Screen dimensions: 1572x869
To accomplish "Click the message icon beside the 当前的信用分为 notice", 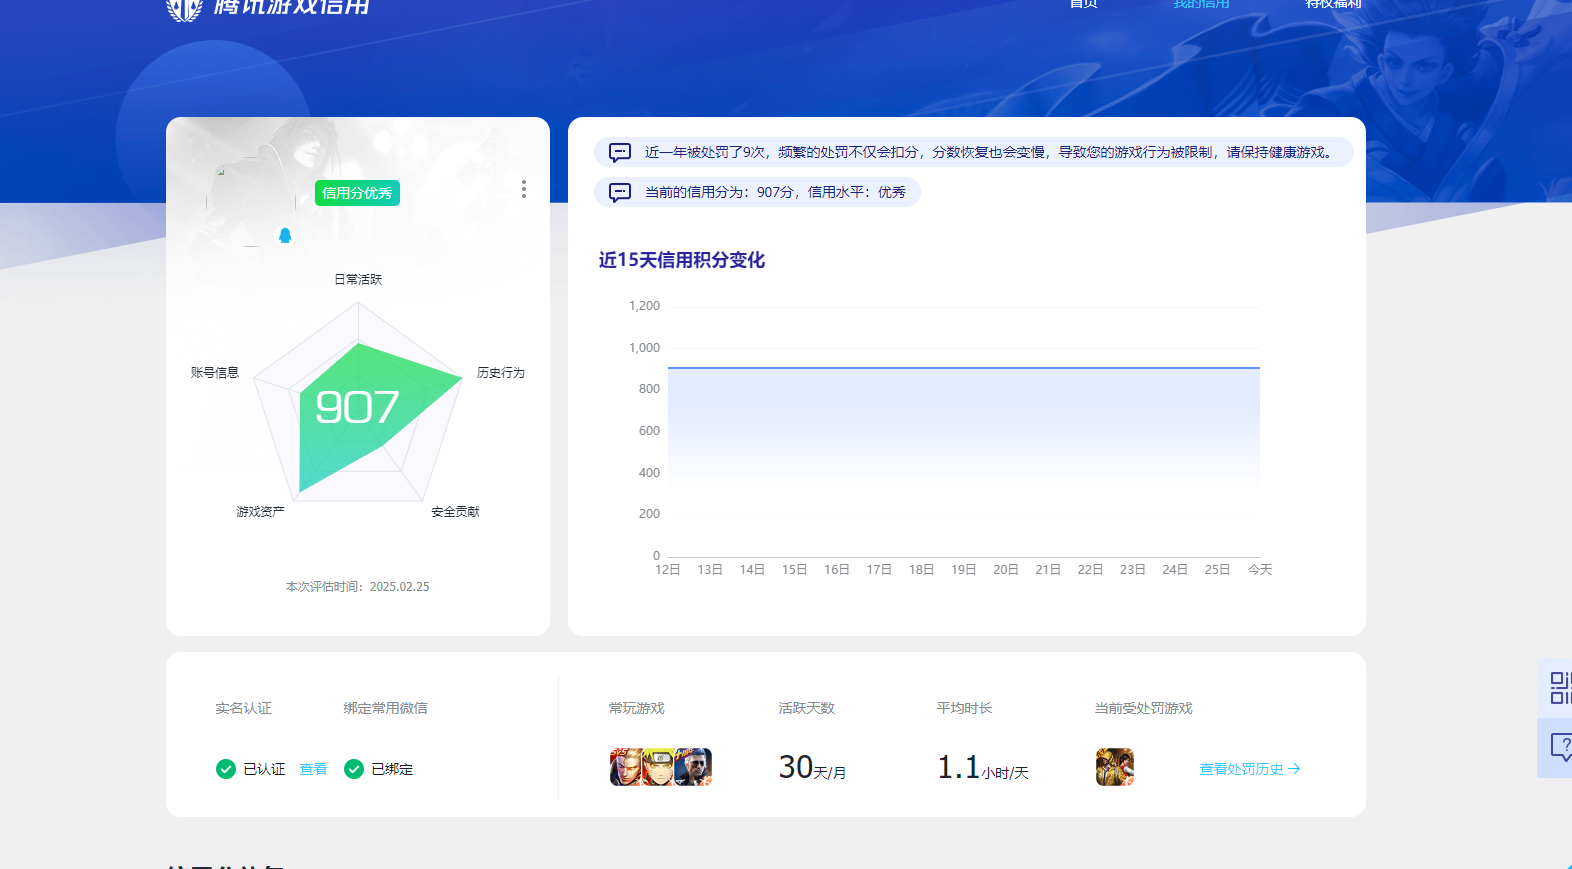I will 620,192.
